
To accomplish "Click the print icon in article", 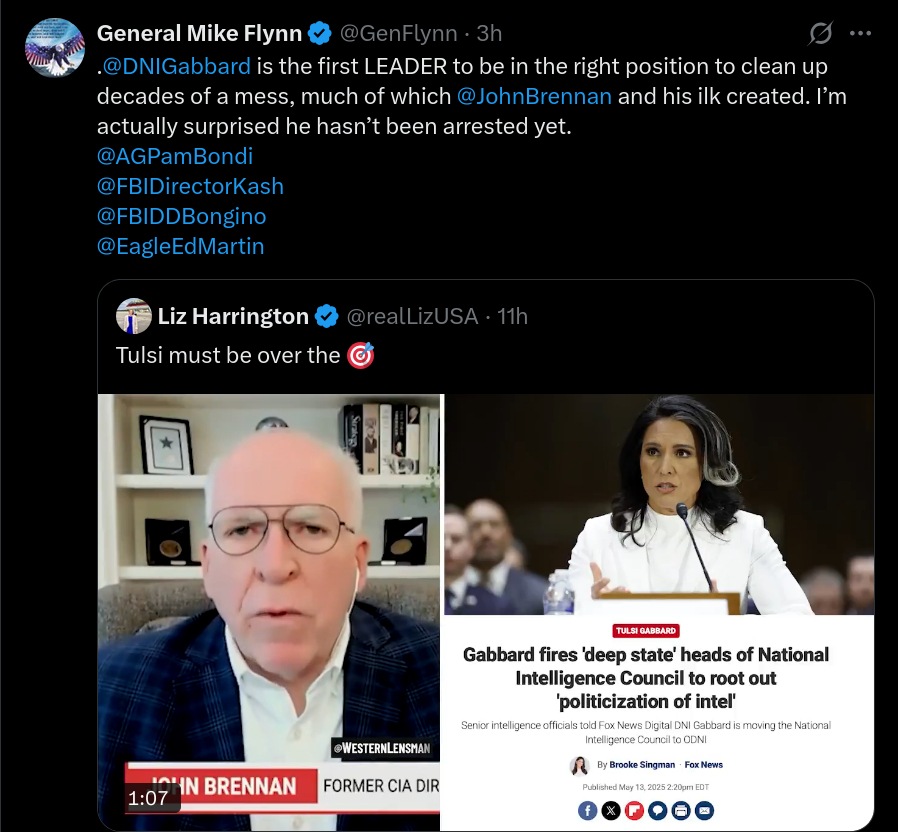I will (x=681, y=810).
